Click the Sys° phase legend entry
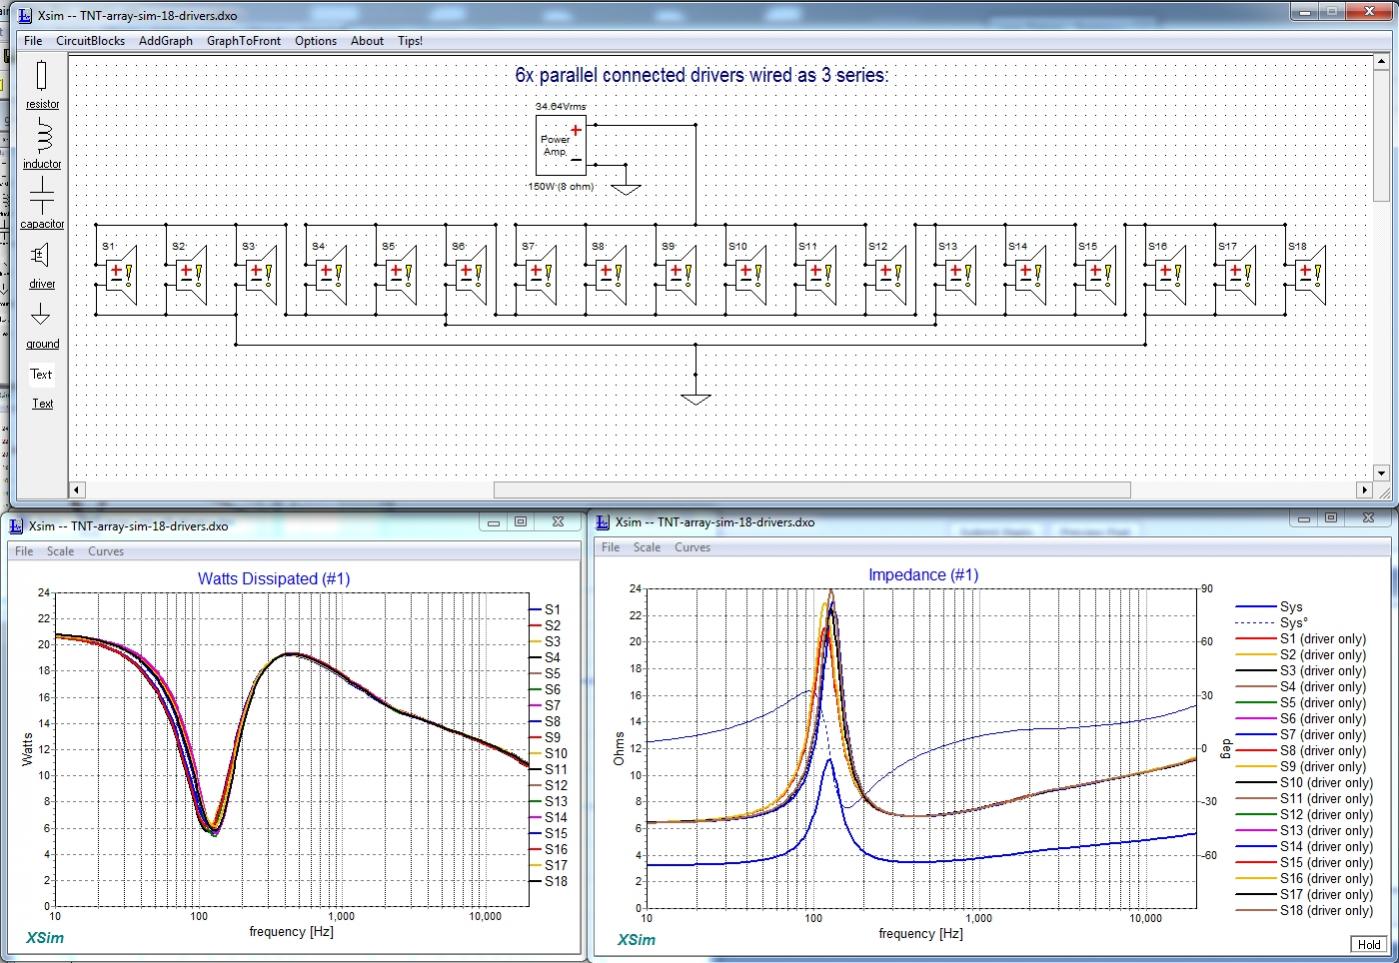The width and height of the screenshot is (1399, 963). coord(1272,623)
